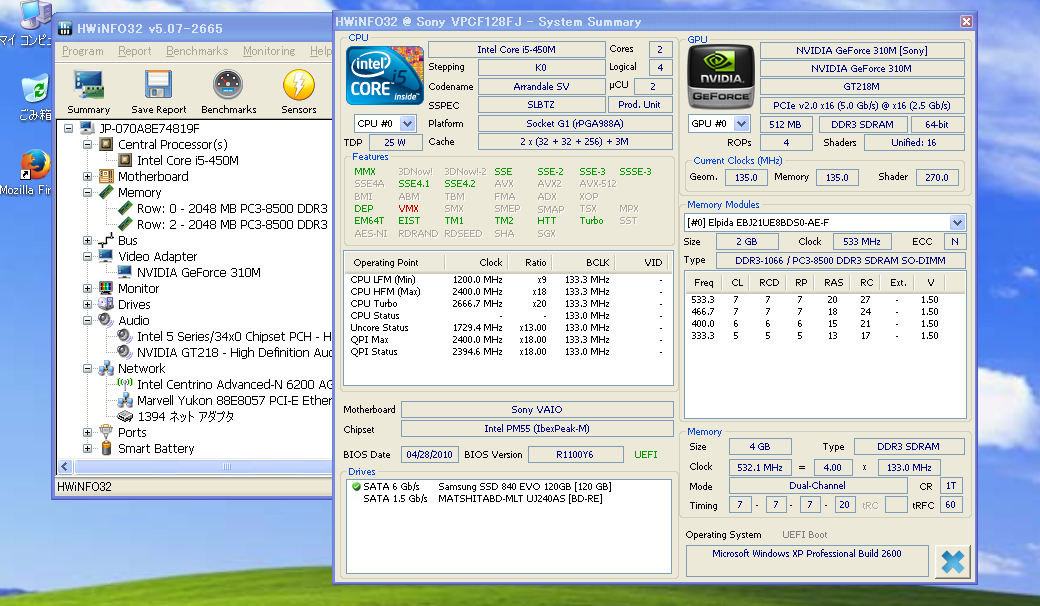Screen dimensions: 1040x606
Task: Open the Benchmarks menu in the menu bar
Action: (197, 51)
